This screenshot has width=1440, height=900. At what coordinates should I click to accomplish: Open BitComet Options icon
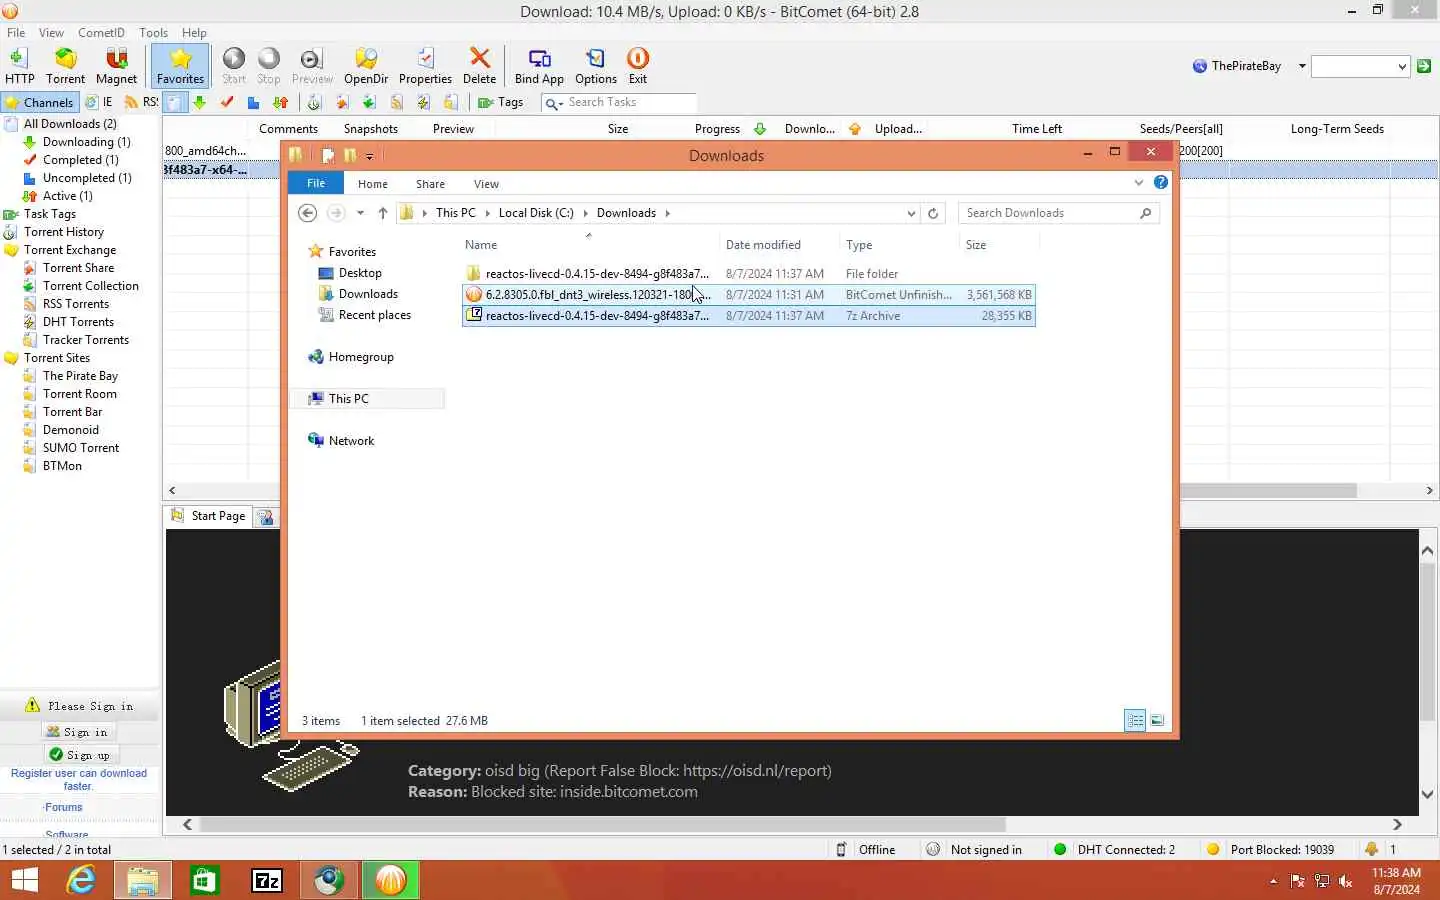pos(596,66)
